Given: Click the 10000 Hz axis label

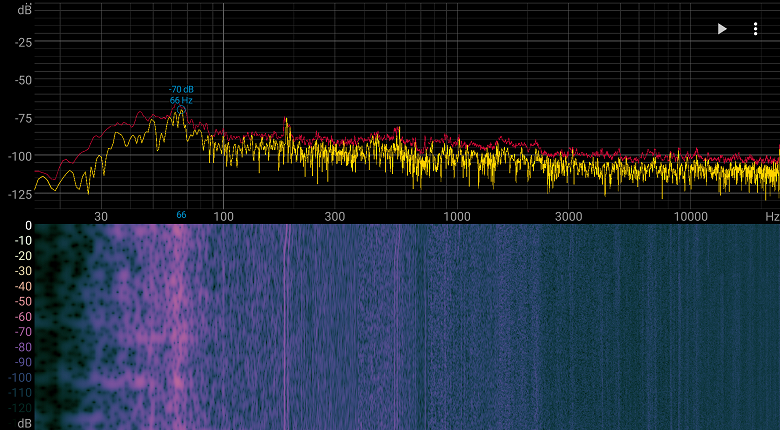Looking at the screenshot, I should (x=690, y=216).
